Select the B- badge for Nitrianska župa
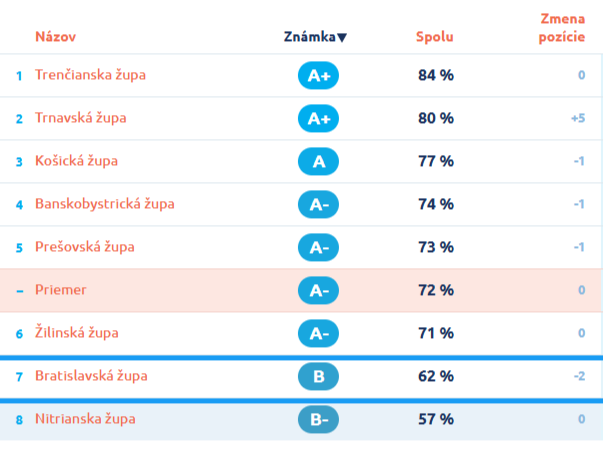The width and height of the screenshot is (603, 452). pos(318,419)
